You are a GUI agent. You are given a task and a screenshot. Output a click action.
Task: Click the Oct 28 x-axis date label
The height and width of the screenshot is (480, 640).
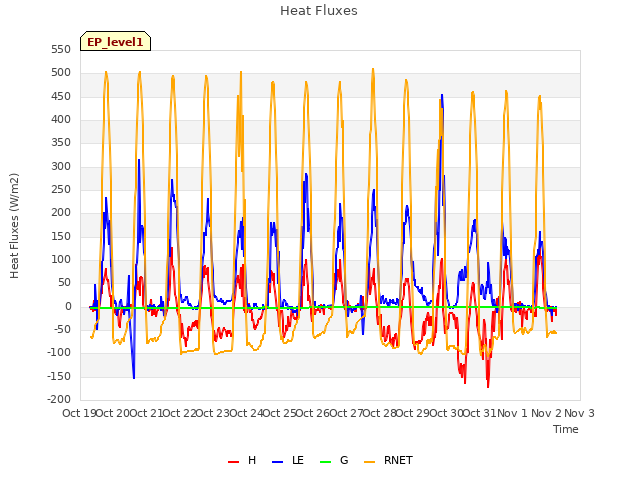pos(380,413)
